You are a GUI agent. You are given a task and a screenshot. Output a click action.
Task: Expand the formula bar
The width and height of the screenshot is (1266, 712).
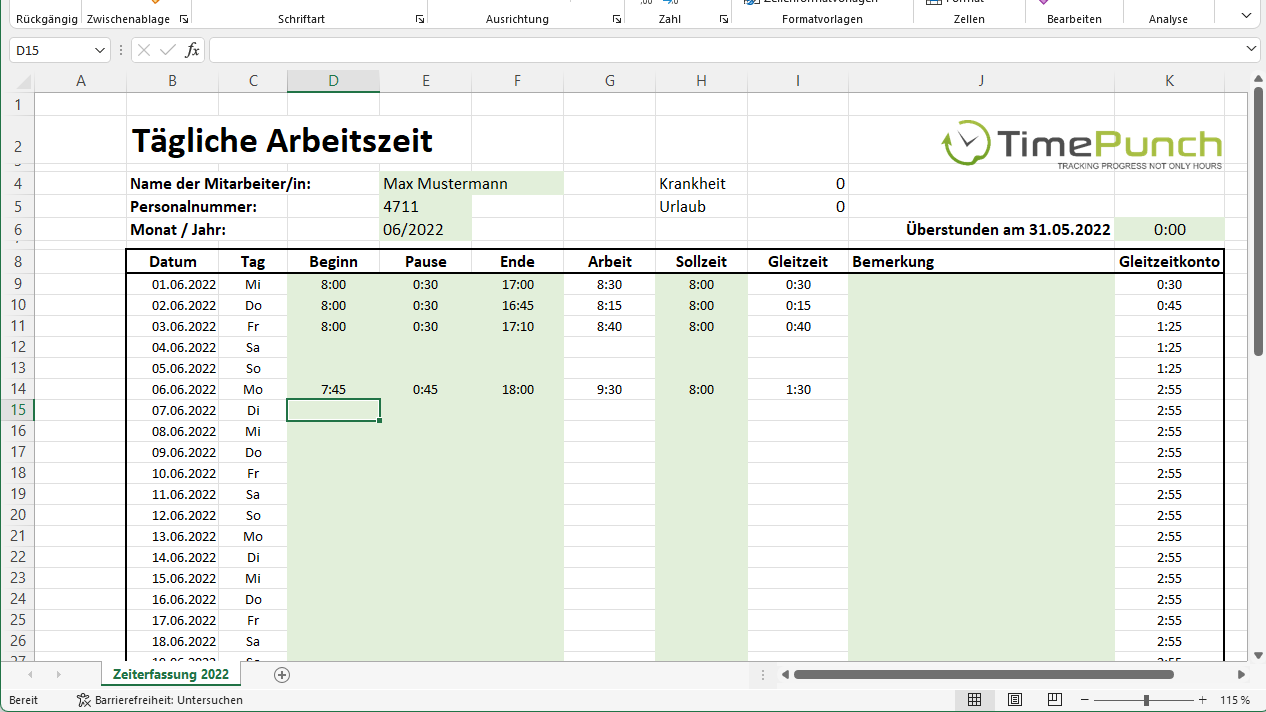point(1252,49)
